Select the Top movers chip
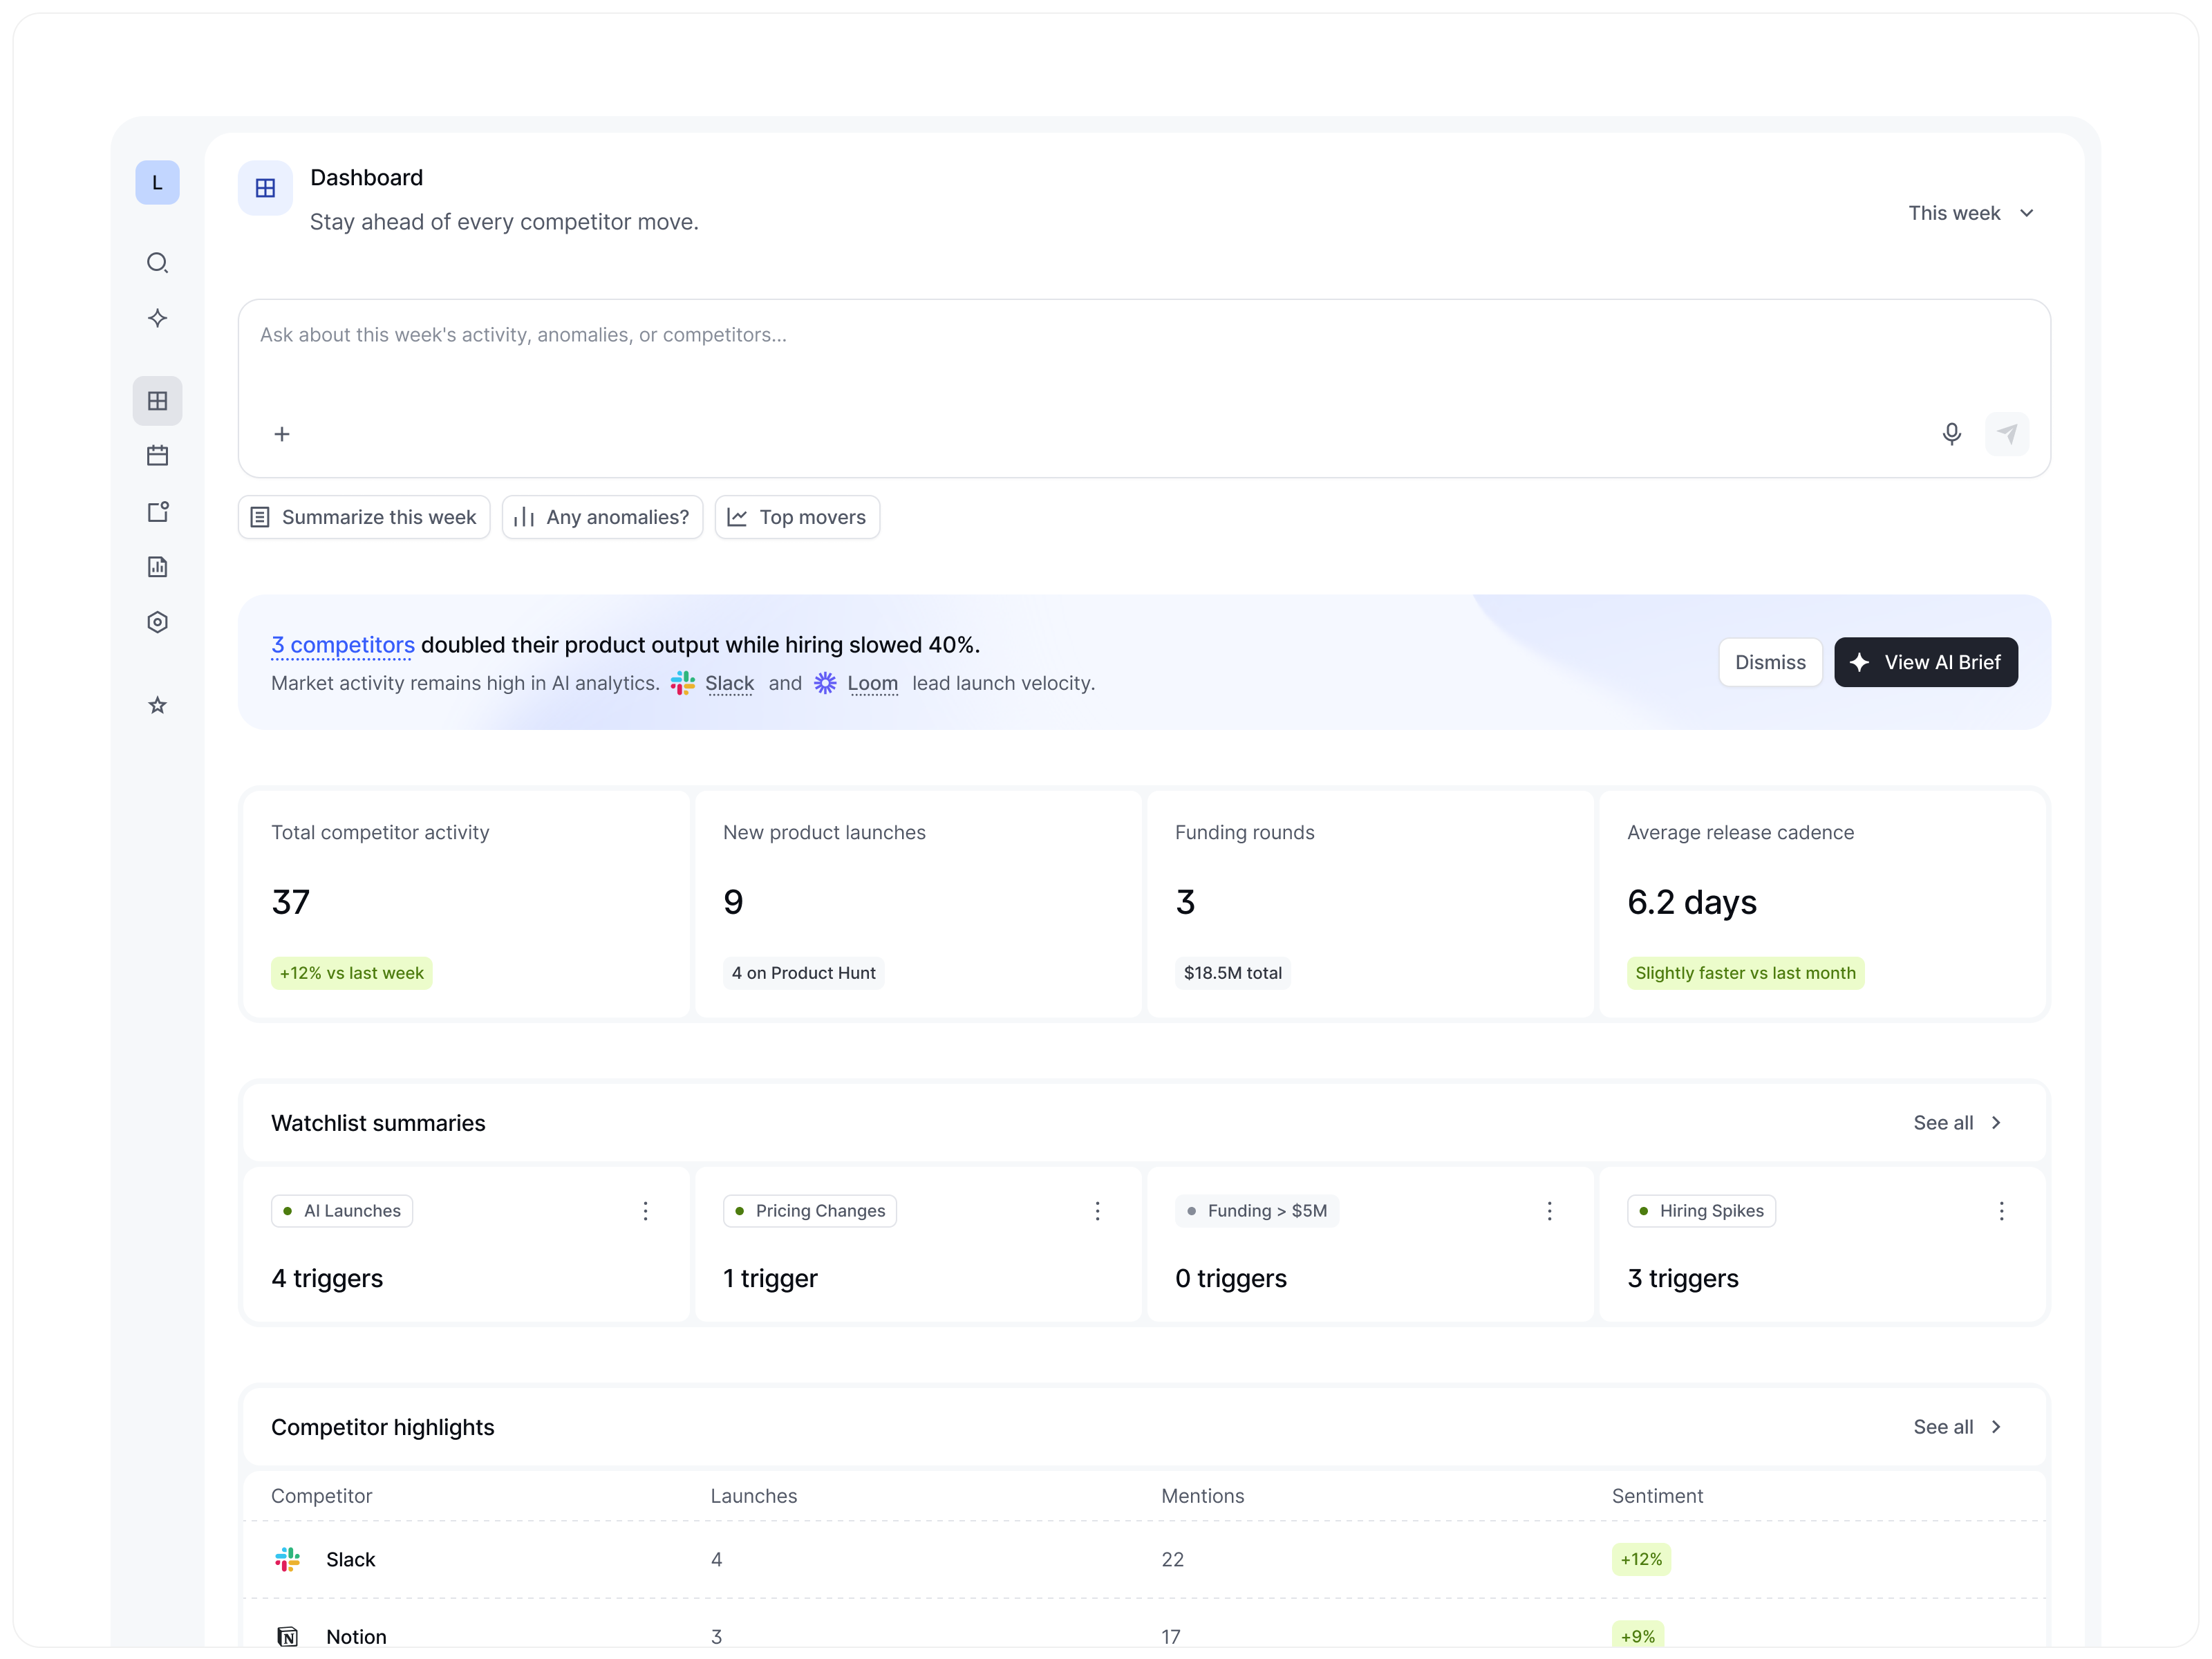The image size is (2212, 1659). point(797,517)
